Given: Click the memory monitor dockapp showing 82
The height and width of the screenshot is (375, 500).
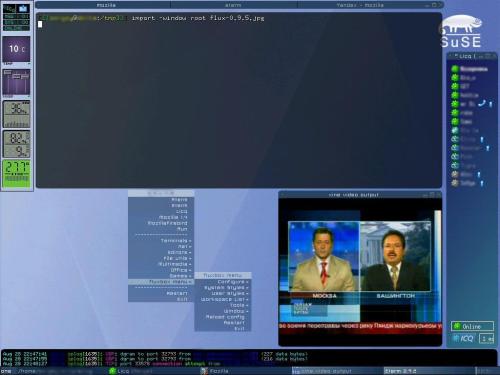Looking at the screenshot, I should (16, 144).
